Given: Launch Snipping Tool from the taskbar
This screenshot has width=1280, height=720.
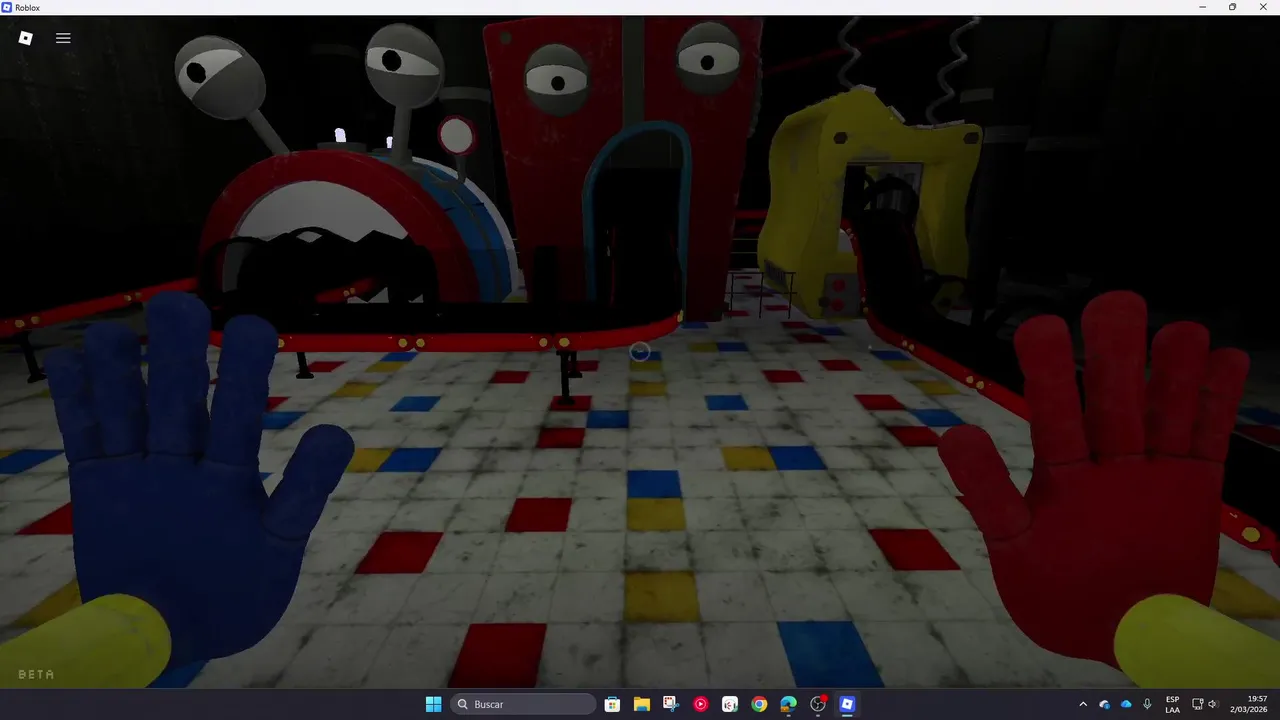Looking at the screenshot, I should 670,704.
